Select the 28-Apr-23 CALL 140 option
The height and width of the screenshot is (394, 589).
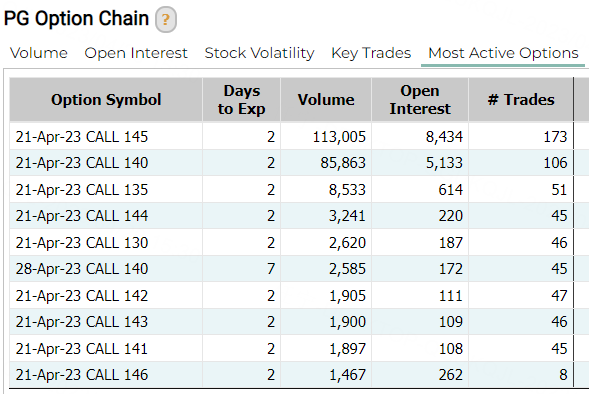[x=82, y=269]
